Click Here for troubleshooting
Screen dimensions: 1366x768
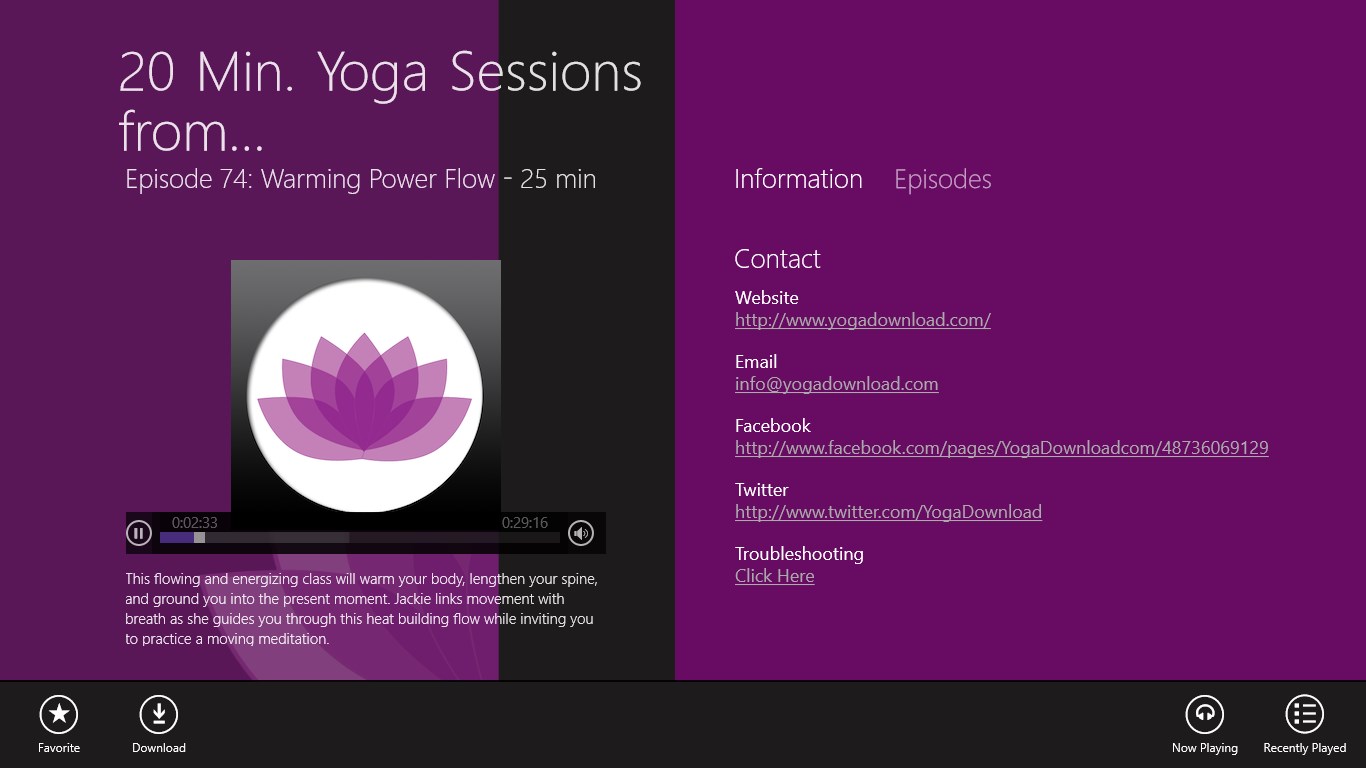point(774,576)
